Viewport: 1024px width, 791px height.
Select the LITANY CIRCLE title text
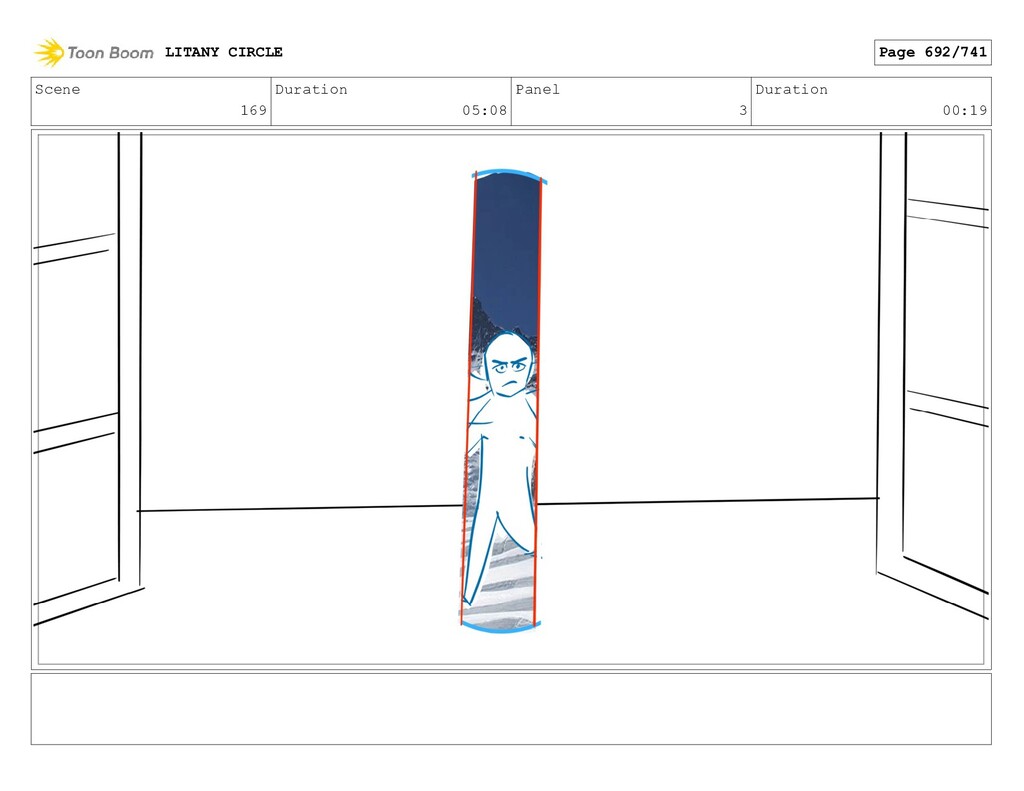[223, 52]
